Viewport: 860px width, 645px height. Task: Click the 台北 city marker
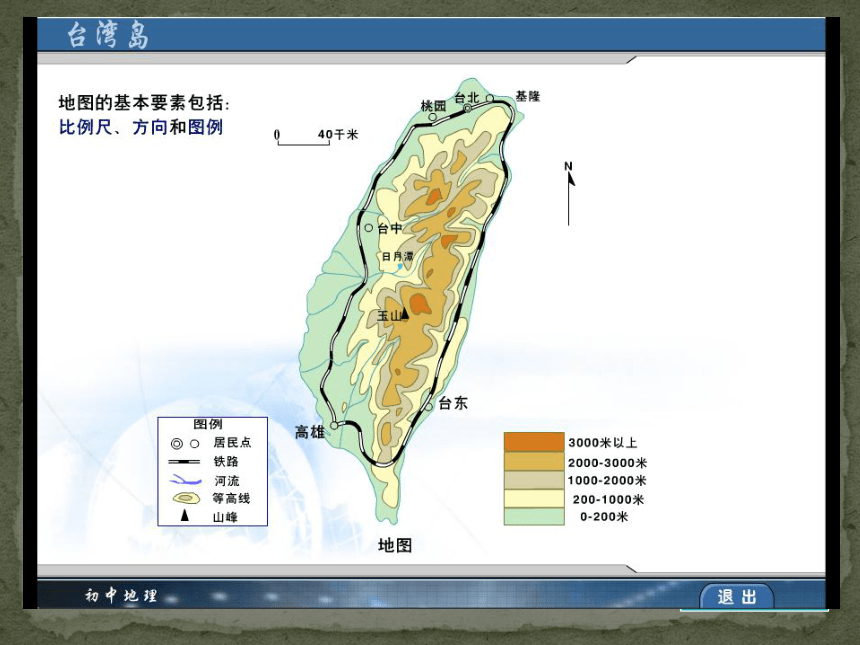pyautogui.click(x=467, y=109)
